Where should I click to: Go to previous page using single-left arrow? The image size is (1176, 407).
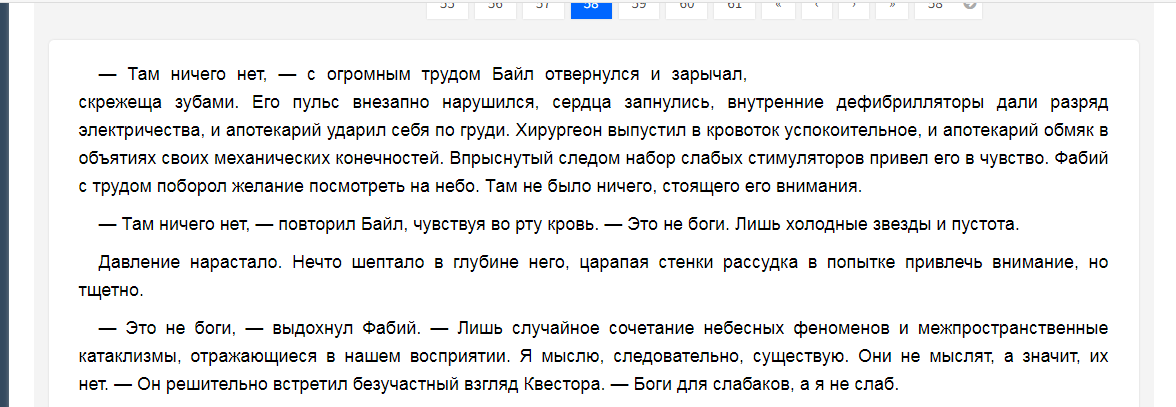click(x=816, y=6)
